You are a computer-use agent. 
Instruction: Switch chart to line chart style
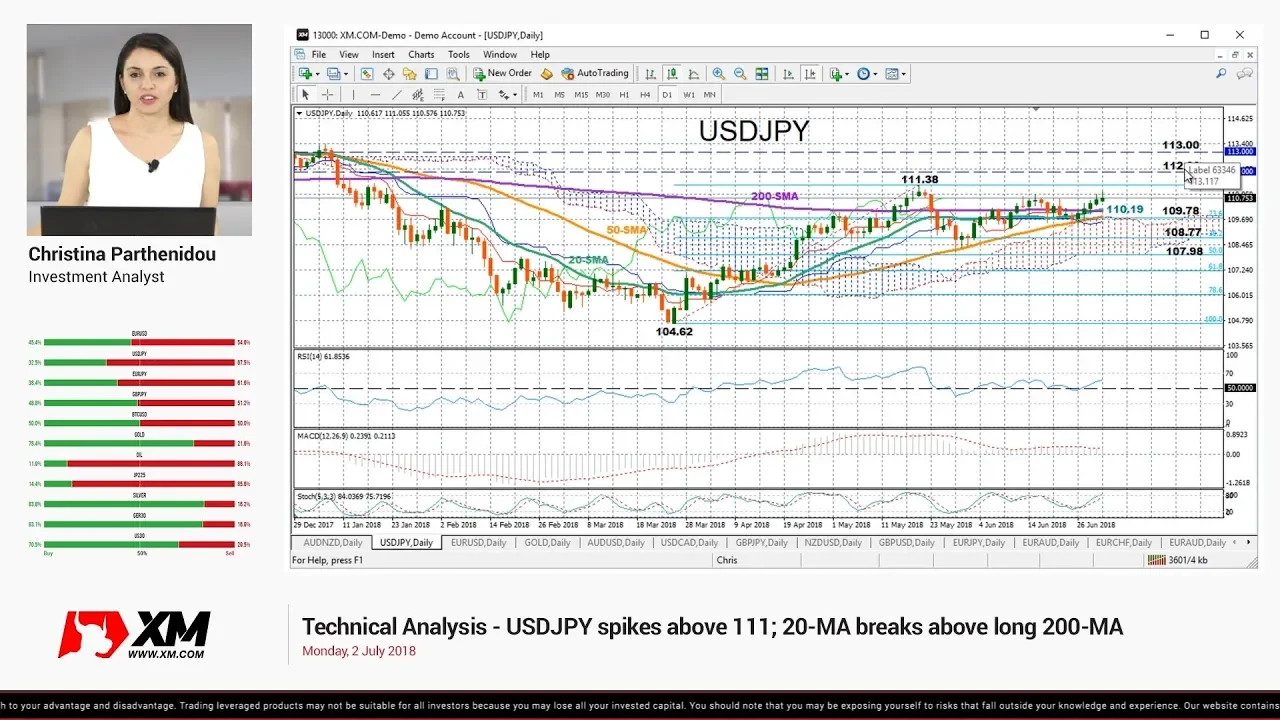693,73
